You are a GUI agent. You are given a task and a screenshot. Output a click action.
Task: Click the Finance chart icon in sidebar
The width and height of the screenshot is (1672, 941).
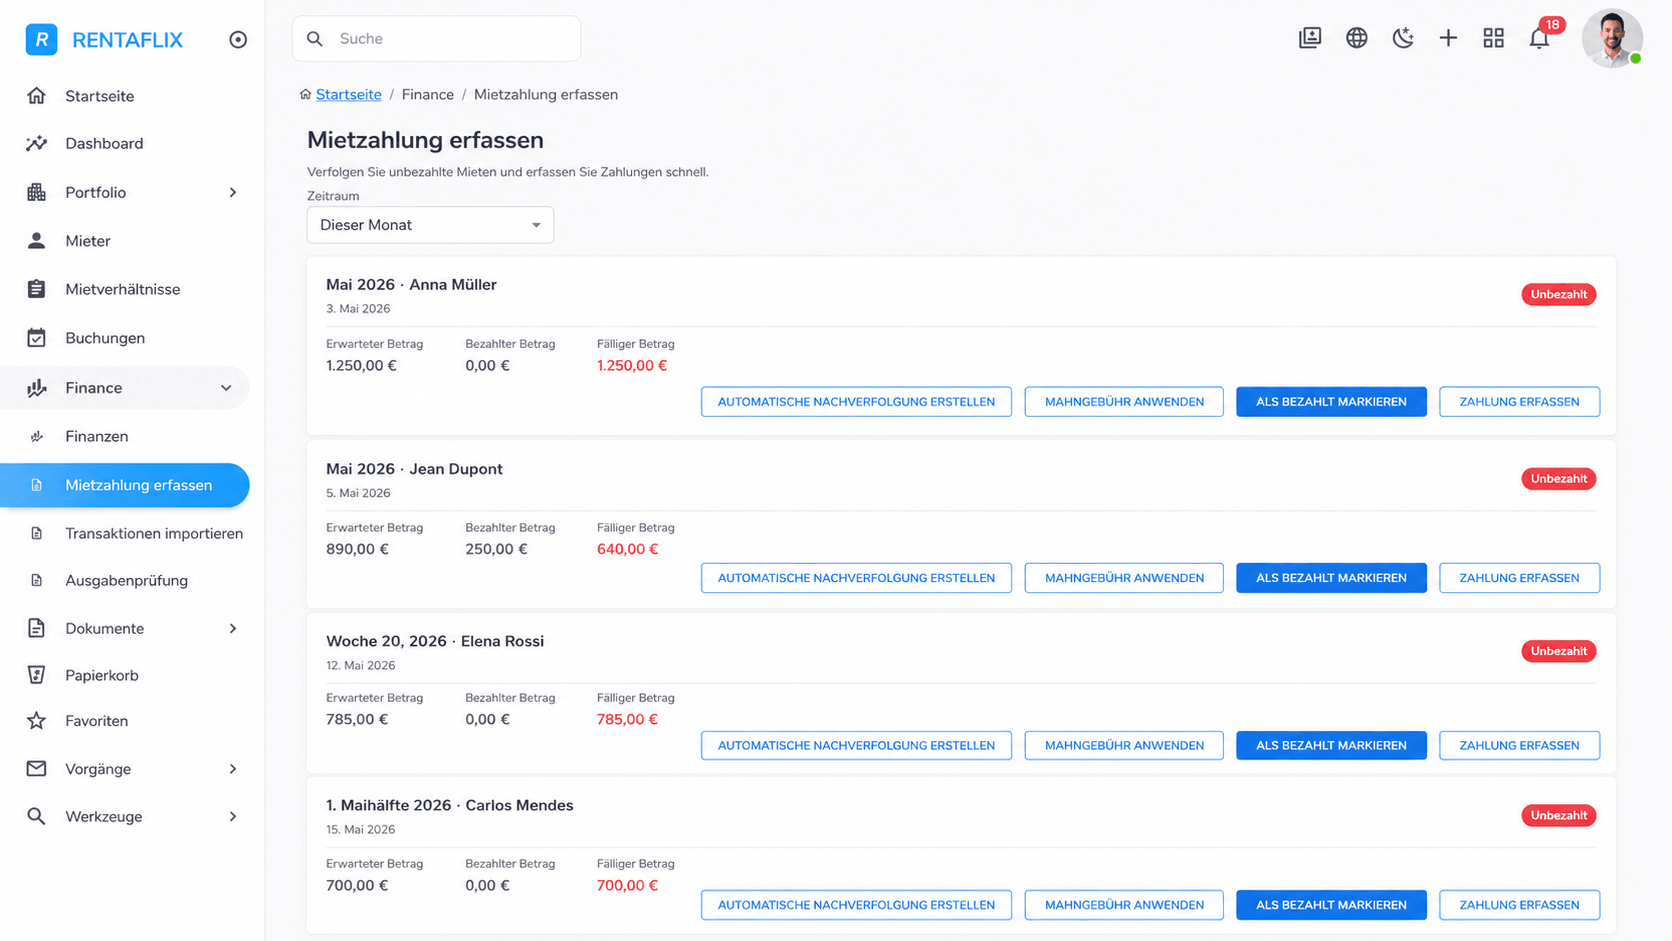[x=37, y=388]
